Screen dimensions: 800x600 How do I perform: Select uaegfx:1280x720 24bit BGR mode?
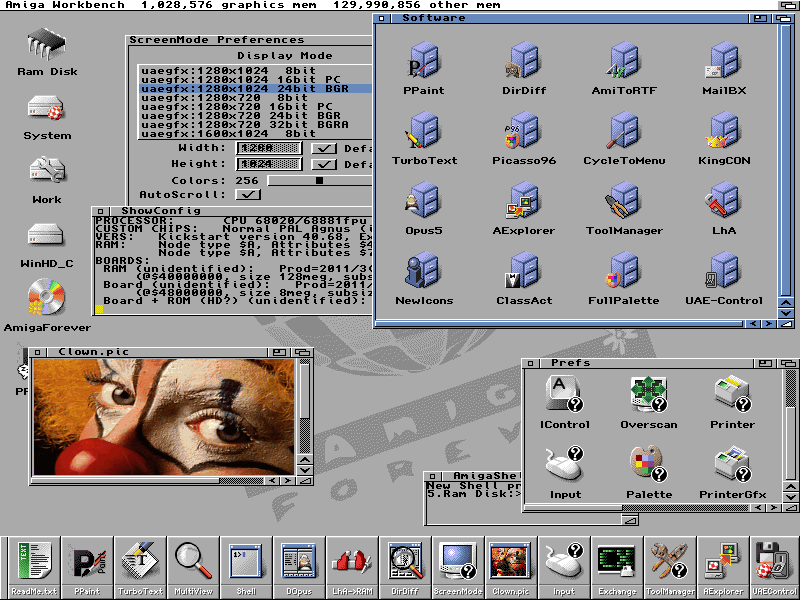256,116
